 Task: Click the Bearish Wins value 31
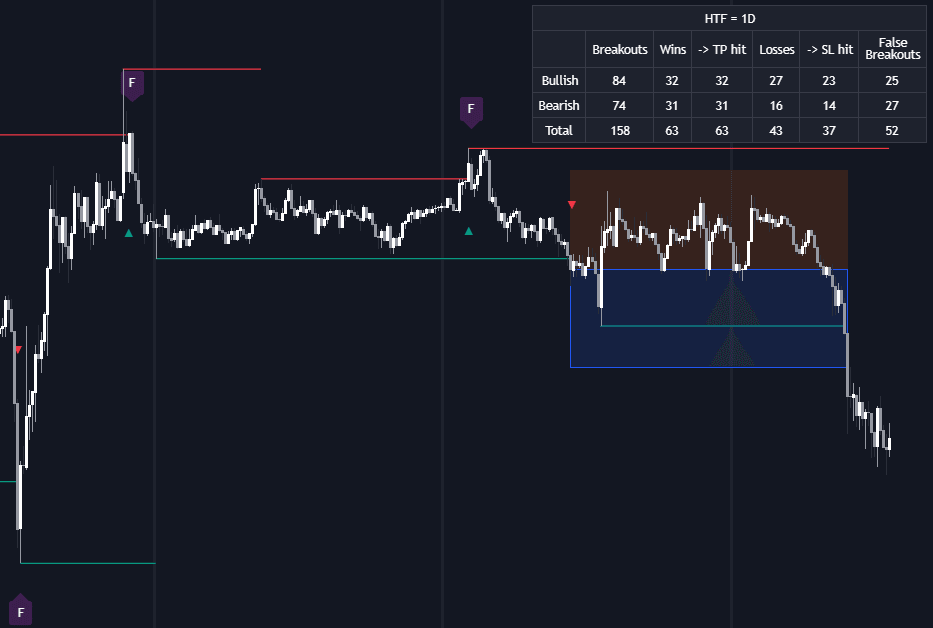tap(672, 105)
